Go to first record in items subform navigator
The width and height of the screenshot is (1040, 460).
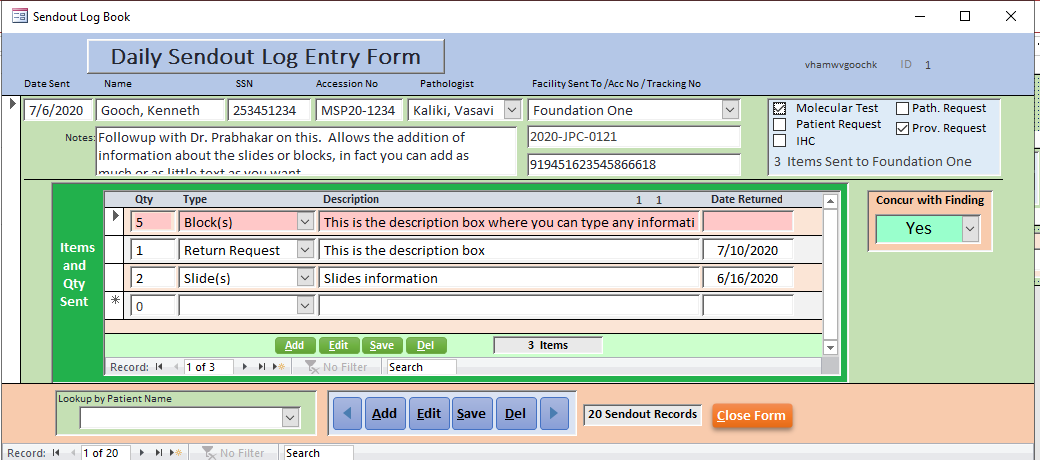(159, 367)
